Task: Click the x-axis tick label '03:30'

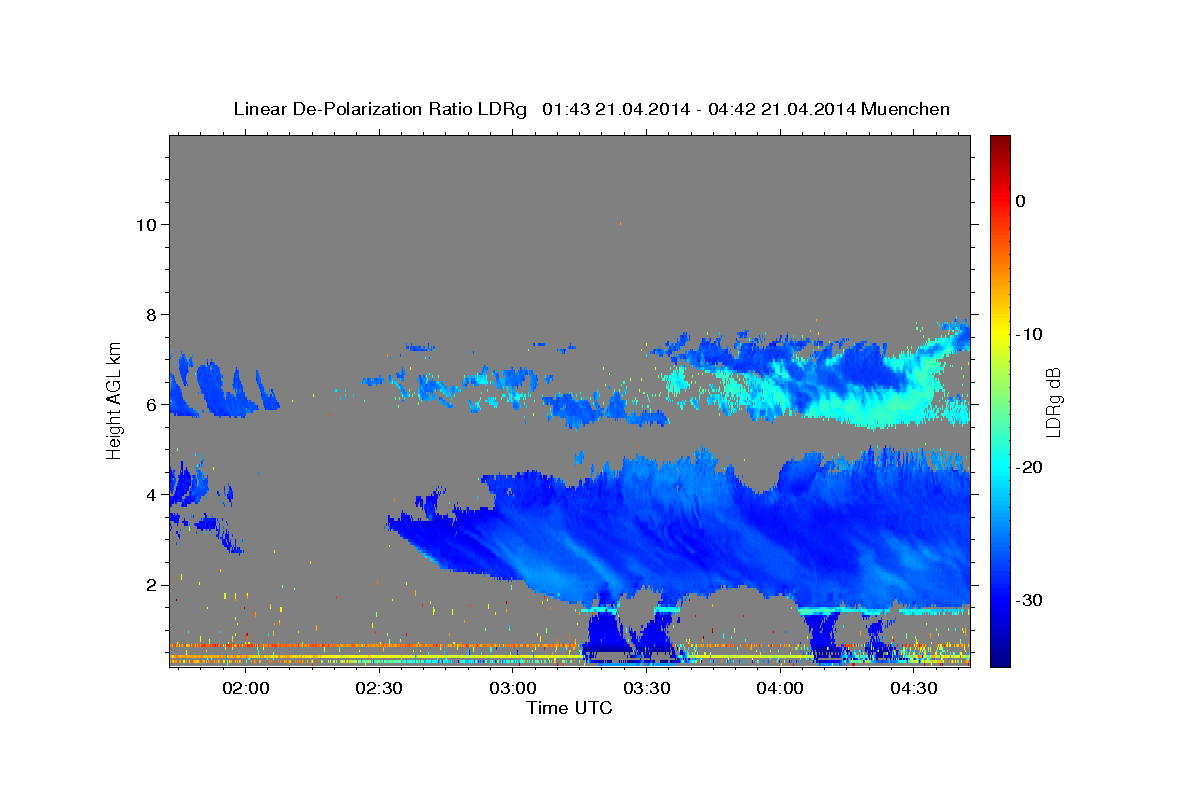Action: pos(646,688)
